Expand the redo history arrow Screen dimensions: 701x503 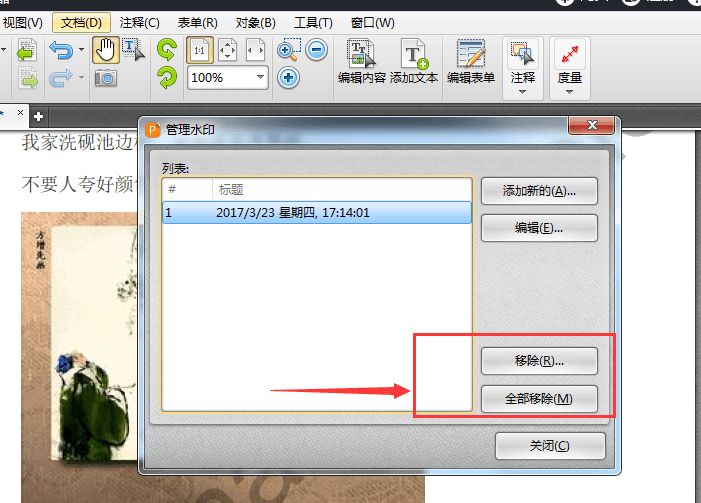pyautogui.click(x=81, y=78)
